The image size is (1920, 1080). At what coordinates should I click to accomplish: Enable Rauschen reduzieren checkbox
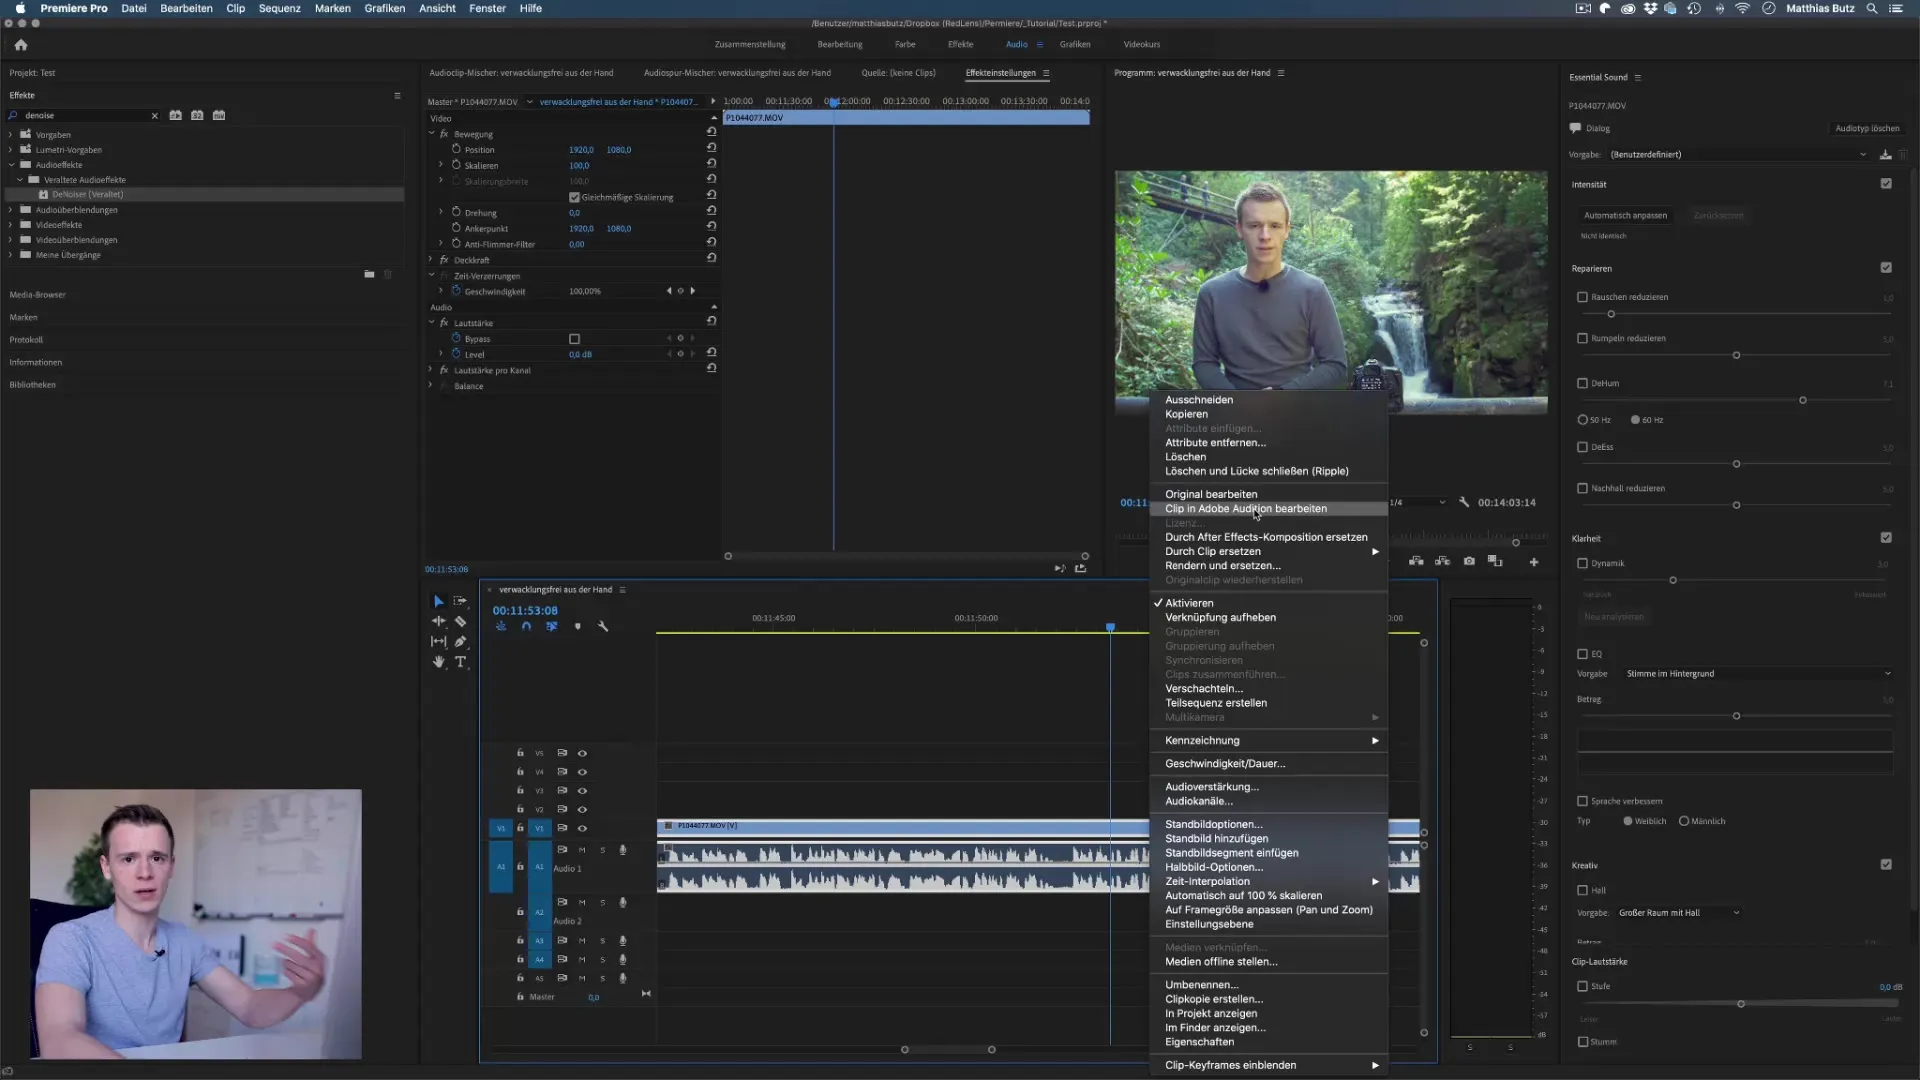pos(1582,297)
